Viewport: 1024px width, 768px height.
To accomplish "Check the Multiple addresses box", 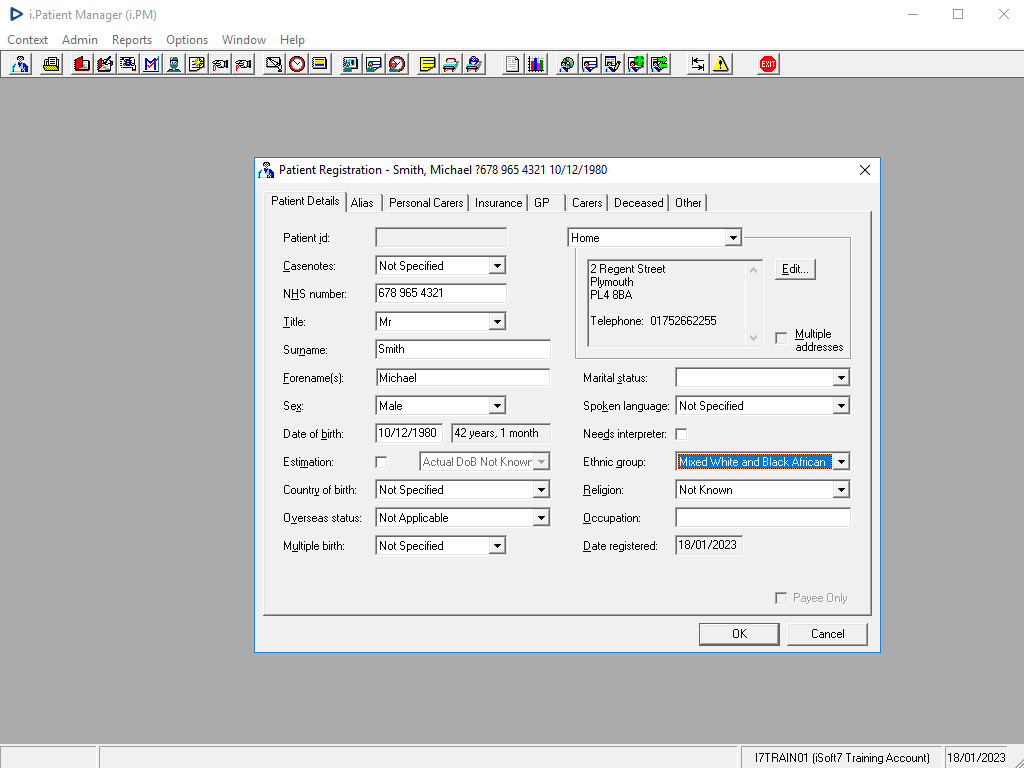I will click(x=781, y=338).
